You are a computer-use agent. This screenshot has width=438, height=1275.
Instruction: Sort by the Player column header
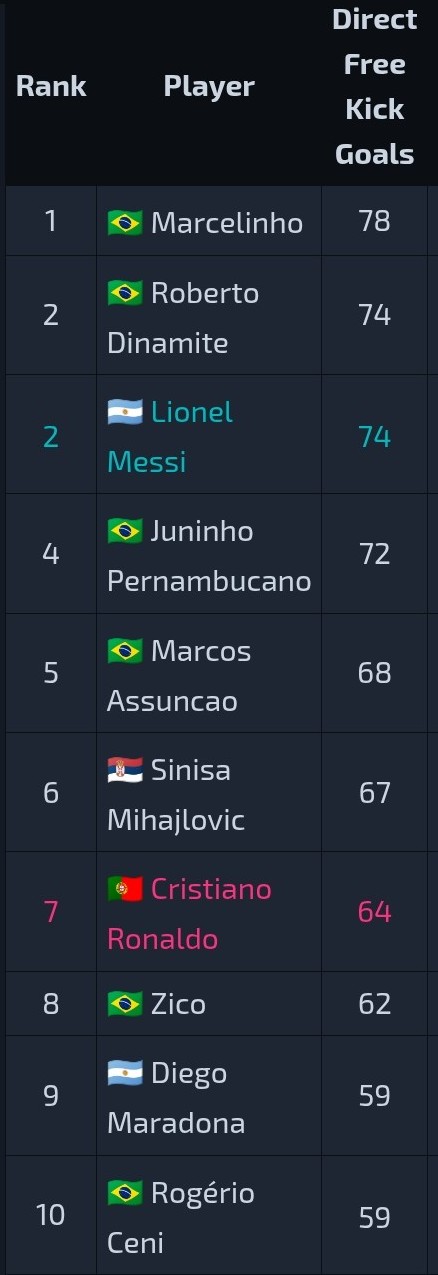(209, 87)
